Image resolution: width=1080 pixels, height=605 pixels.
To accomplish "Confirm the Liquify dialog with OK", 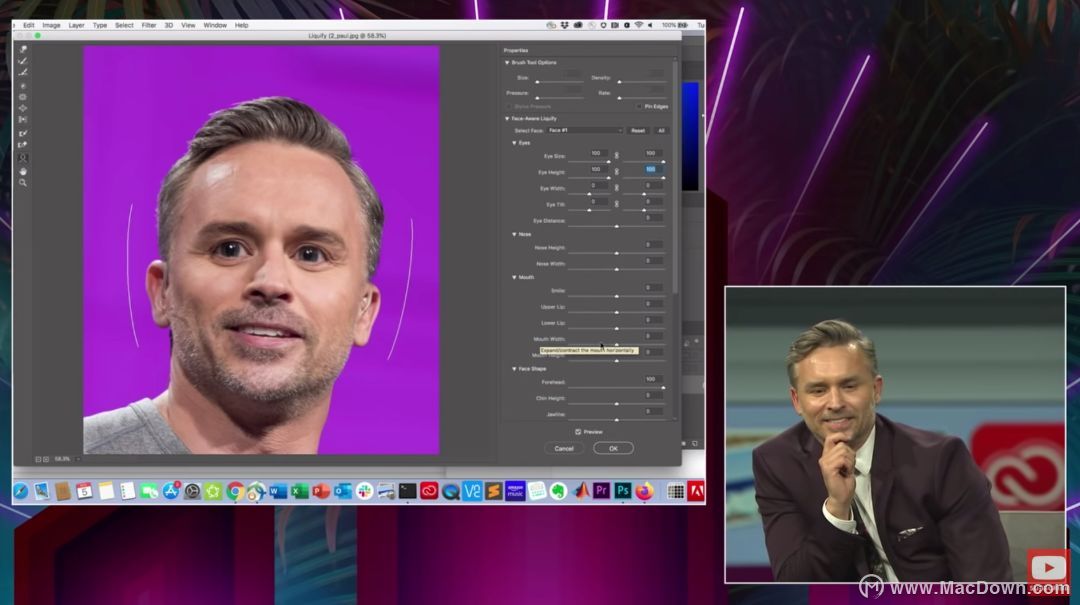I will 613,449.
